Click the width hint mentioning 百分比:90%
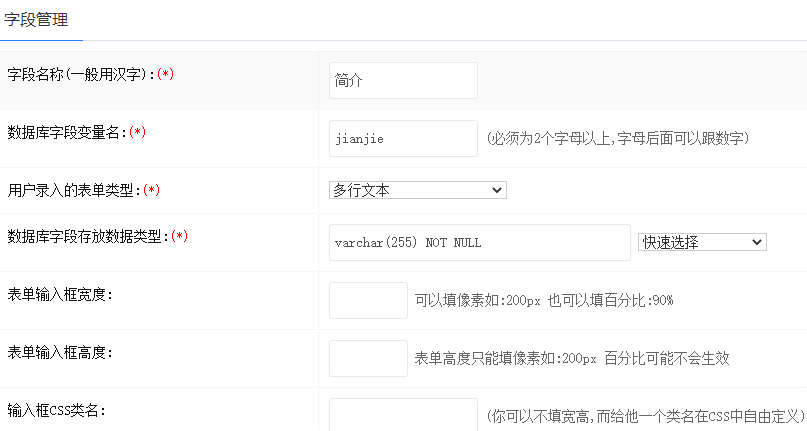The image size is (807, 431). 544,300
